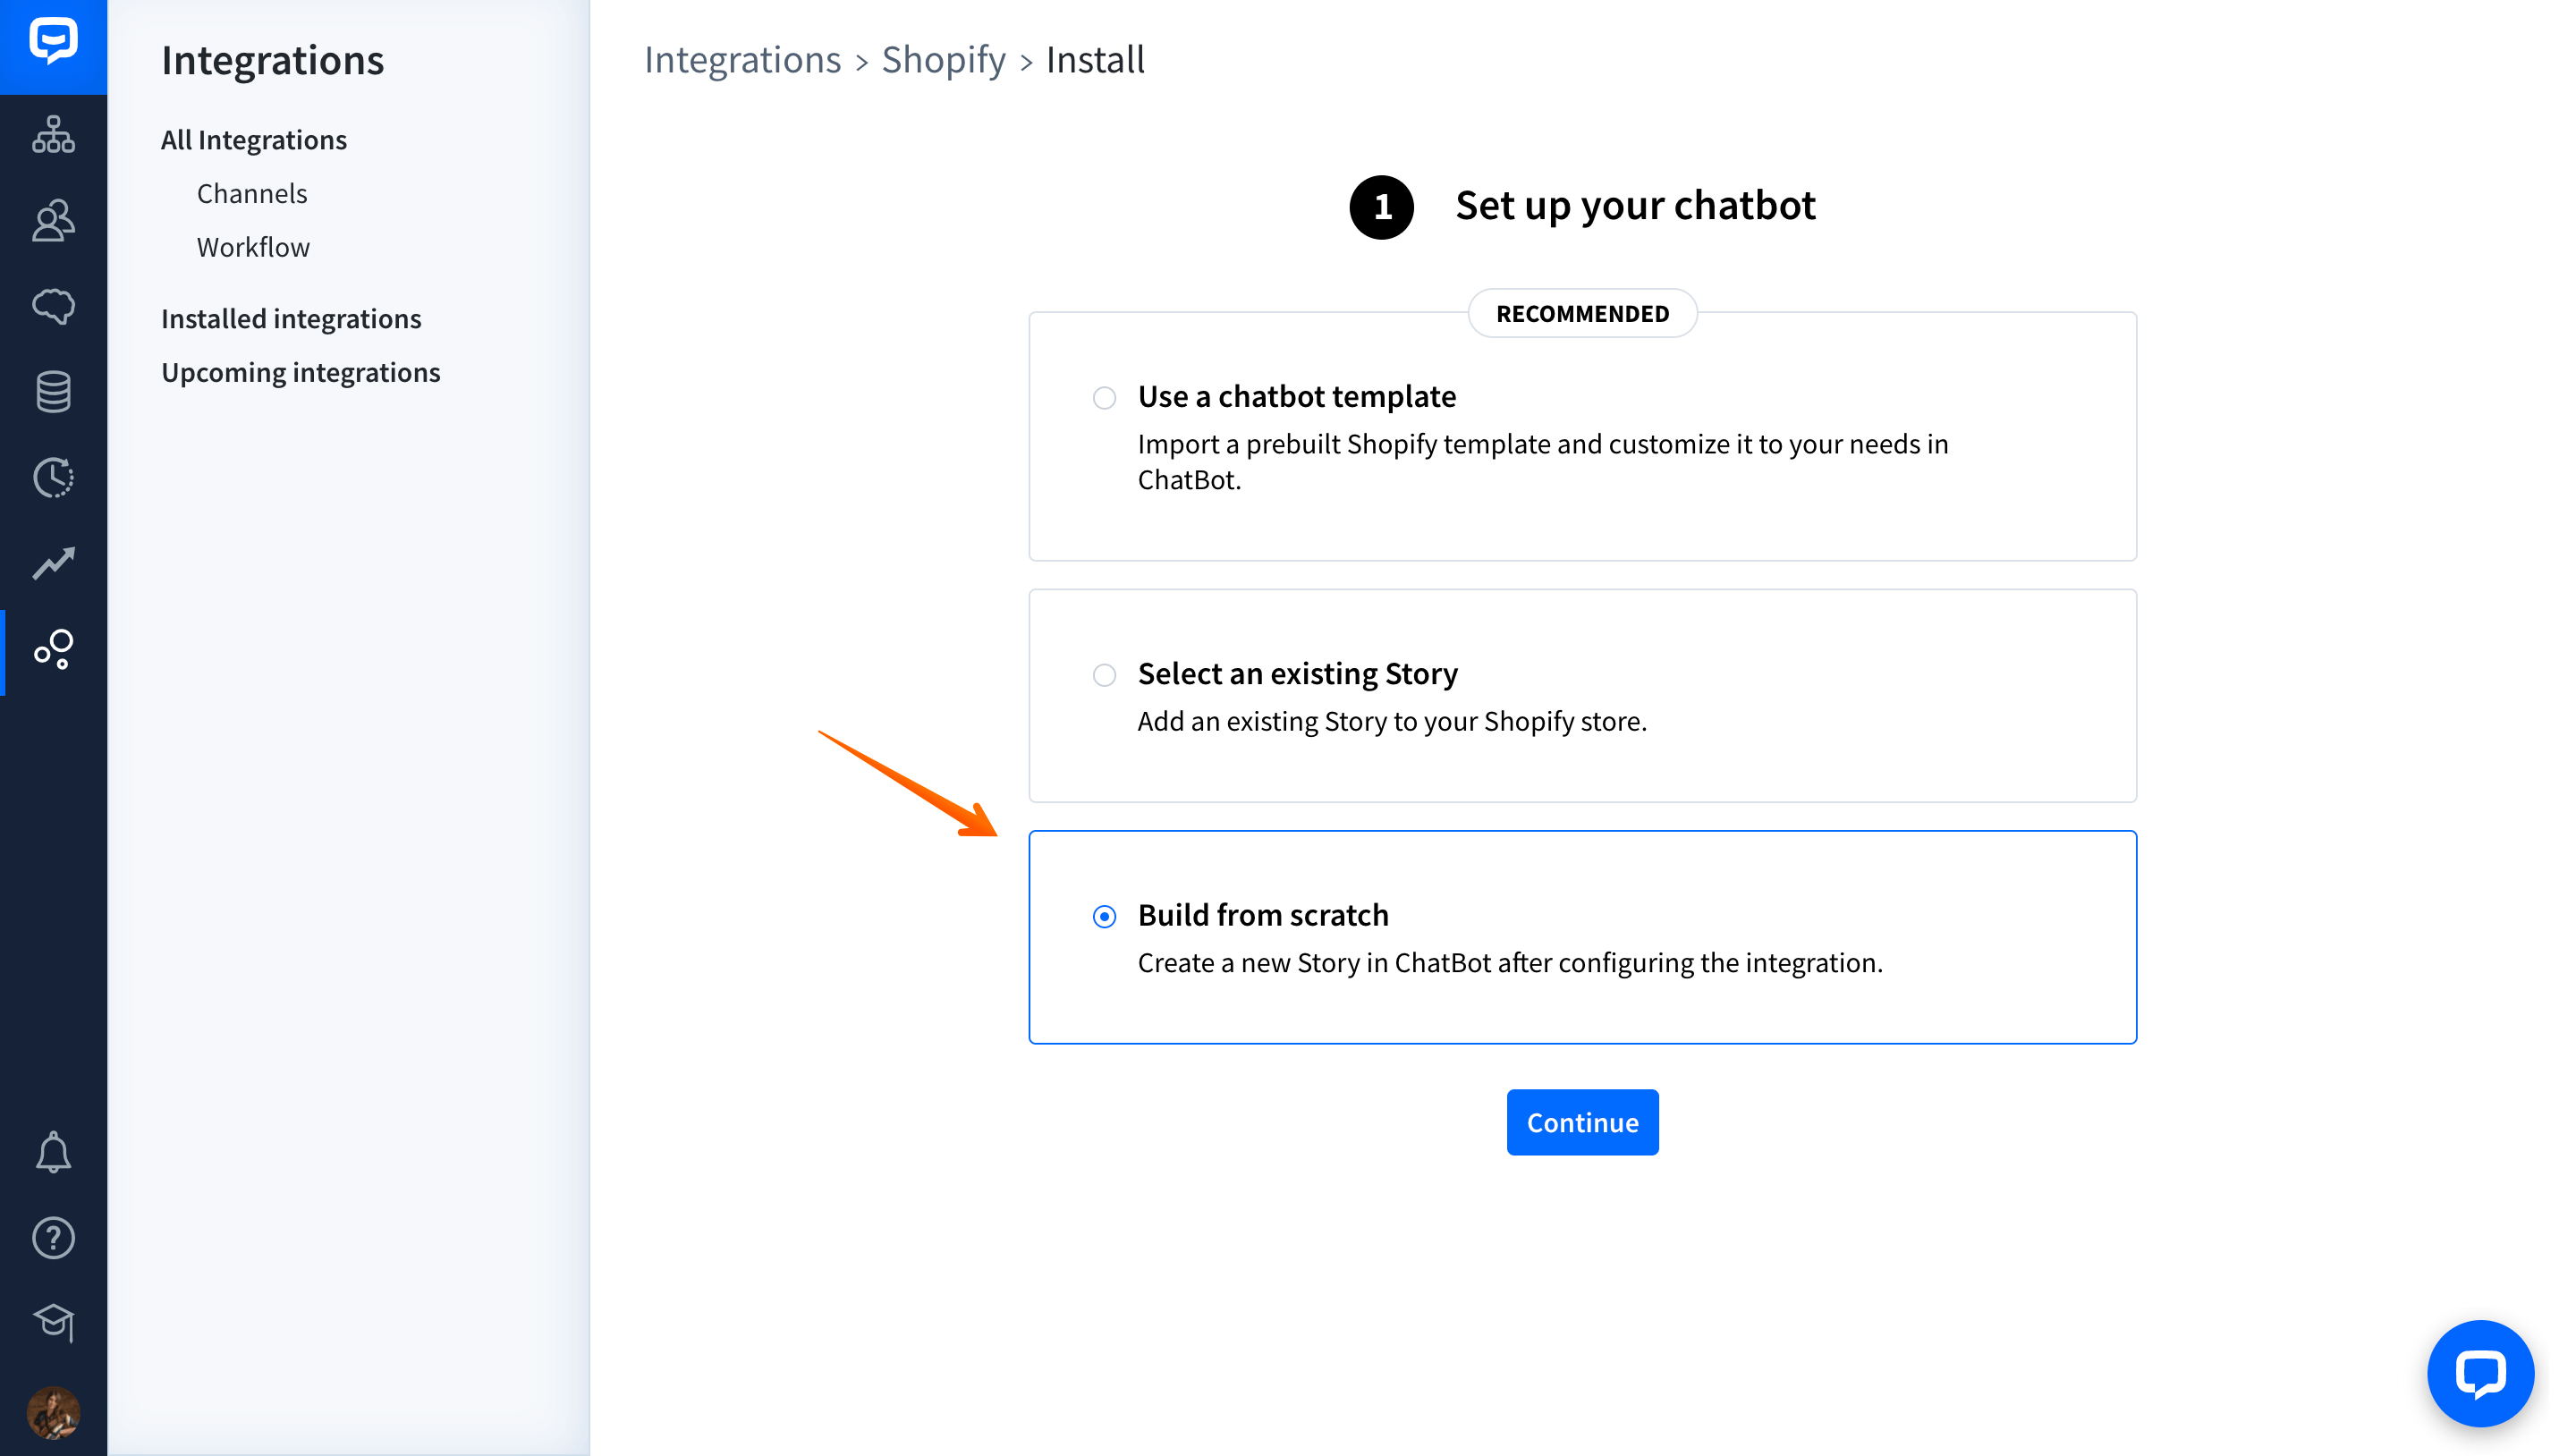Click the 'Add an existing Story' description

[1392, 721]
